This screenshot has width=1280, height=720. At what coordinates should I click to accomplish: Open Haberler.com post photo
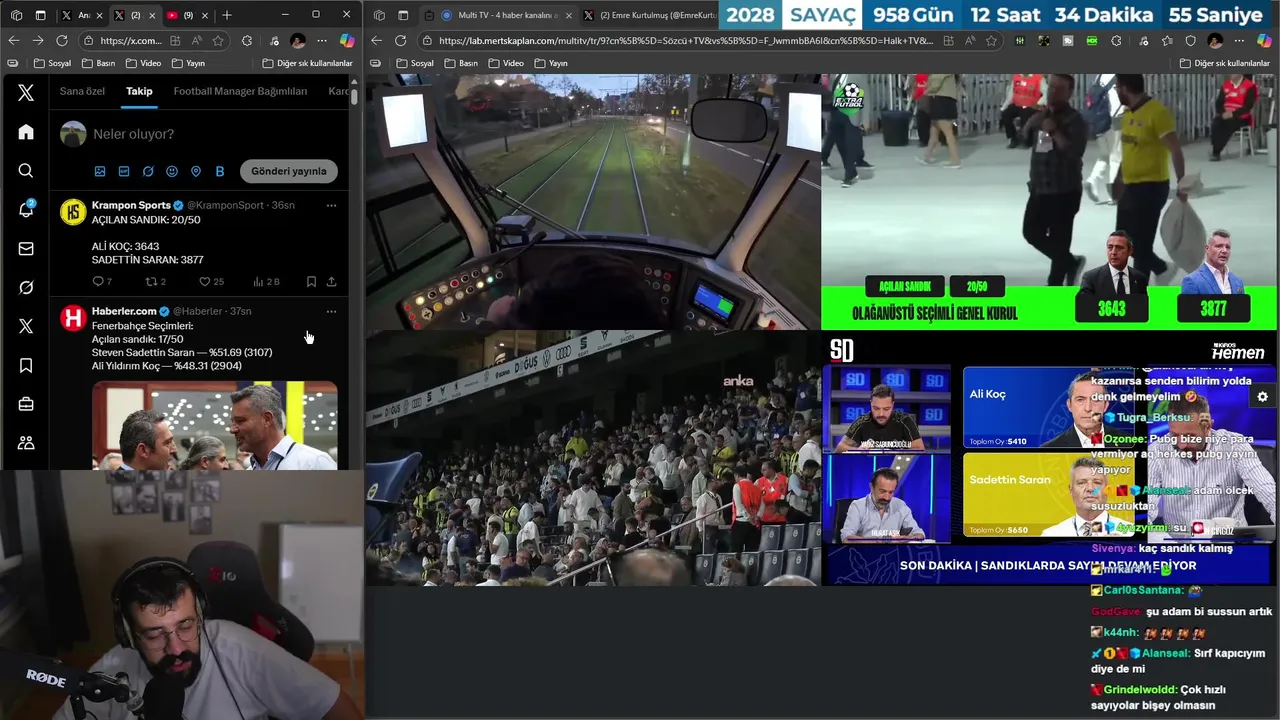click(x=214, y=425)
